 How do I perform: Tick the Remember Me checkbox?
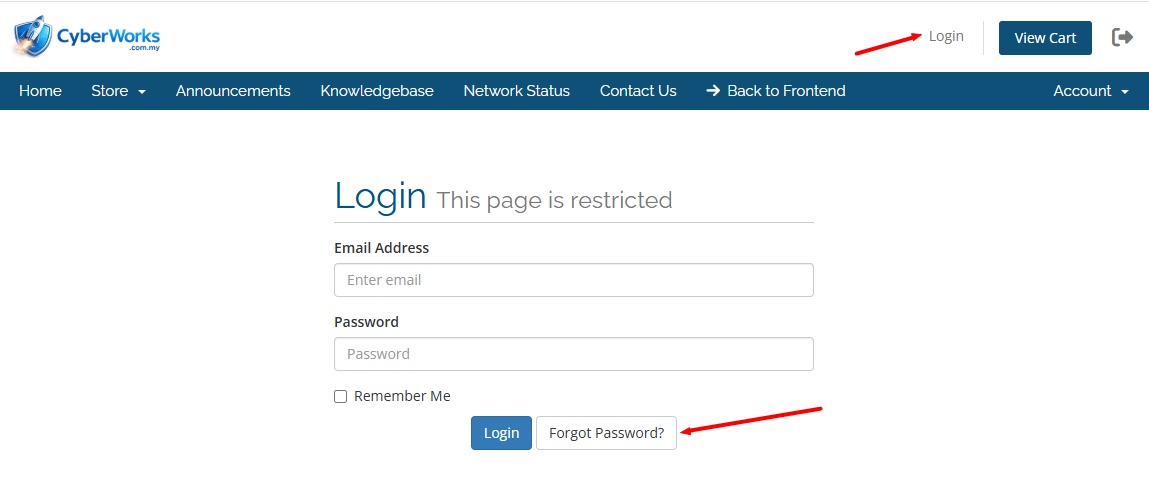340,396
